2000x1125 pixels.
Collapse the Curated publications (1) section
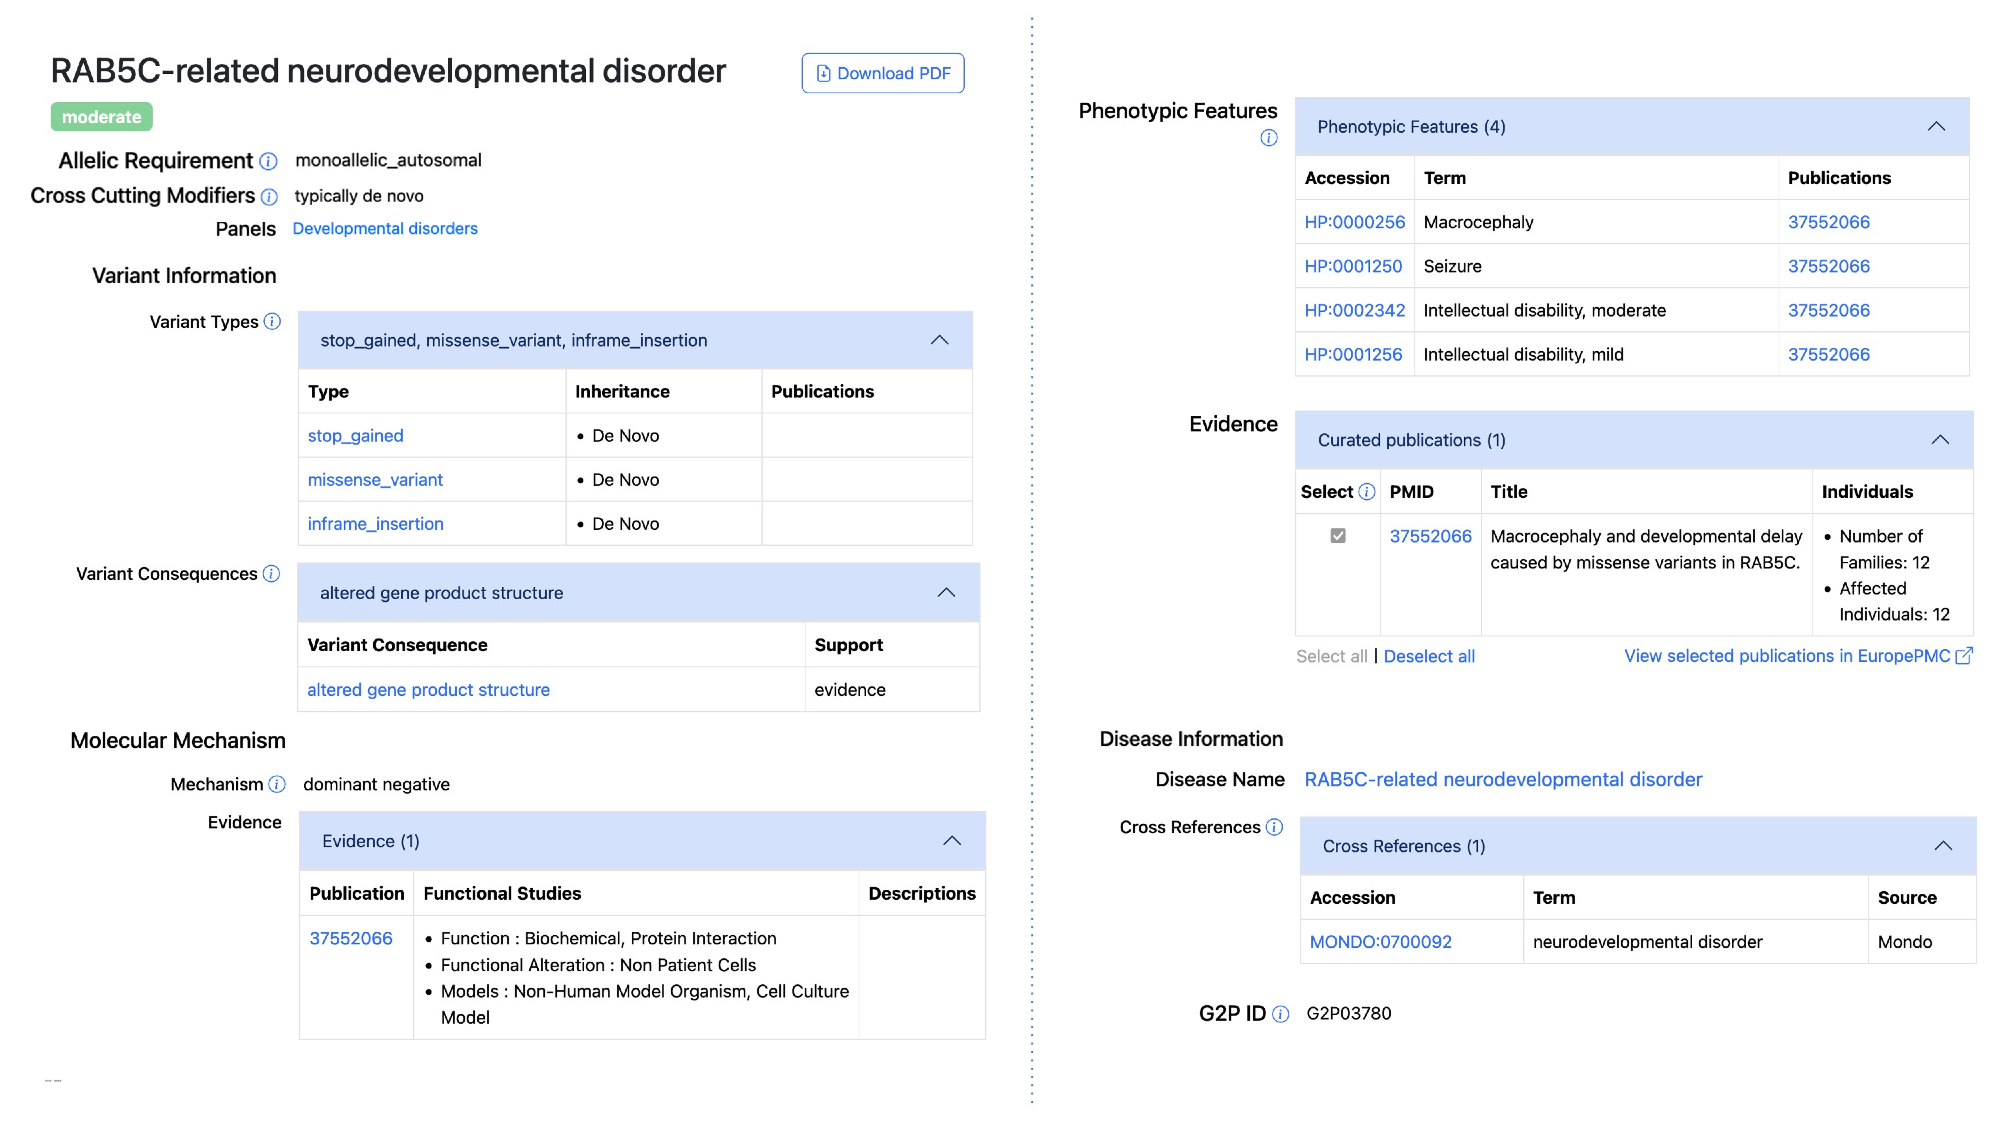[x=1940, y=440]
